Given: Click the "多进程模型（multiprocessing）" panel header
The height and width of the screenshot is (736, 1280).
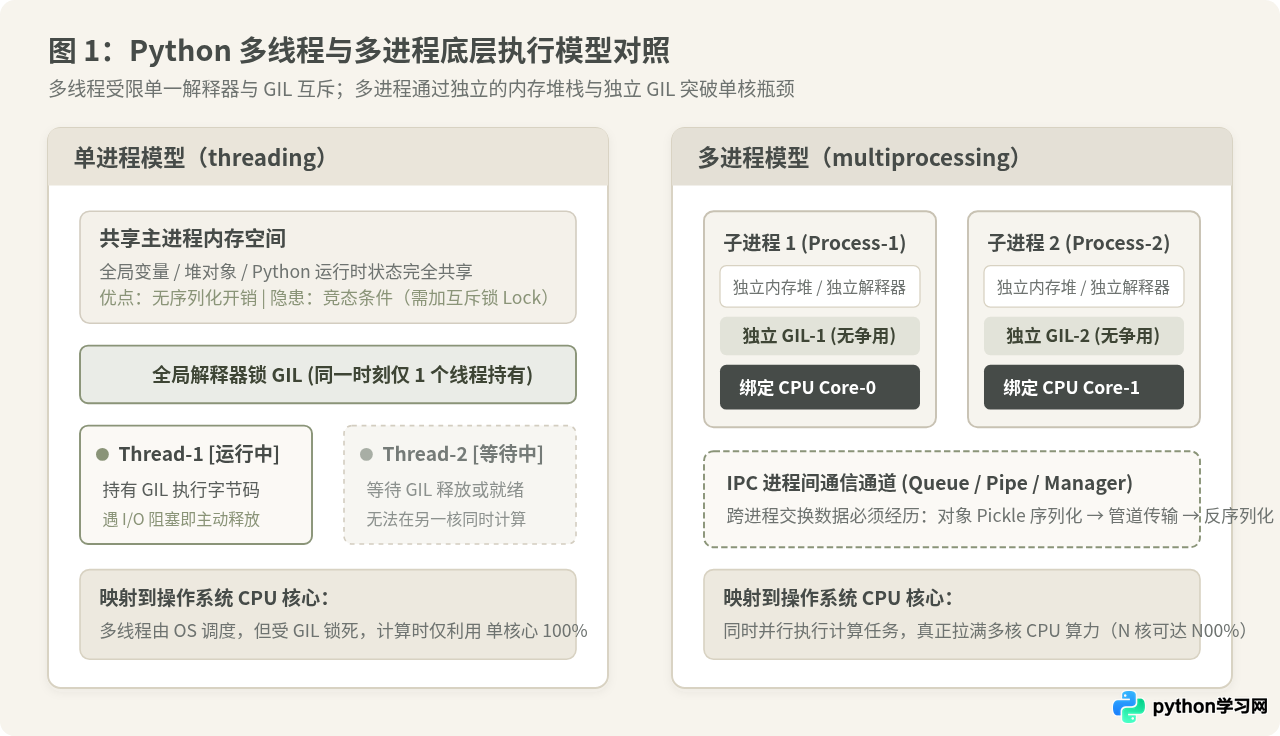Looking at the screenshot, I should click(x=952, y=157).
